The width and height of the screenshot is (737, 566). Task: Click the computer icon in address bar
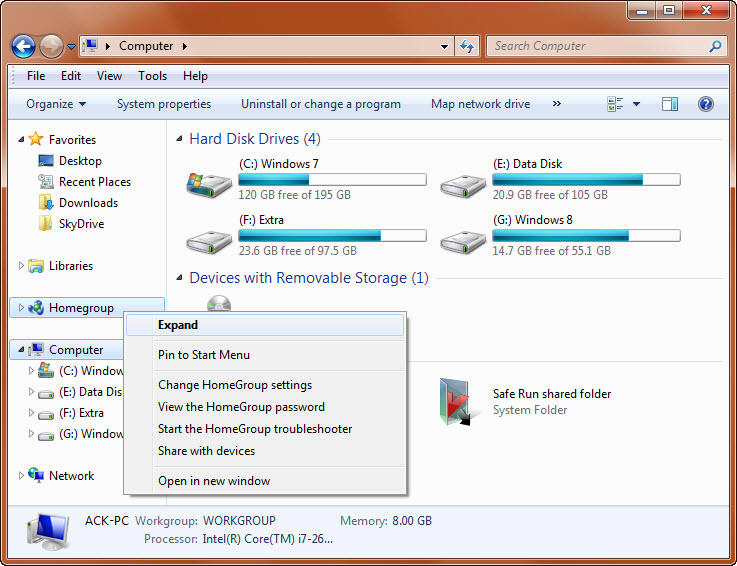pos(90,46)
